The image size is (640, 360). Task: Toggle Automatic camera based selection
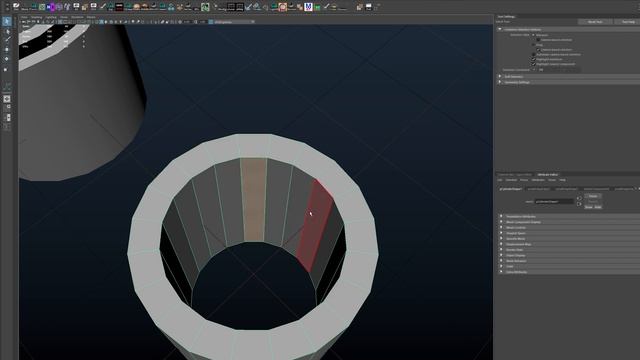coord(533,54)
